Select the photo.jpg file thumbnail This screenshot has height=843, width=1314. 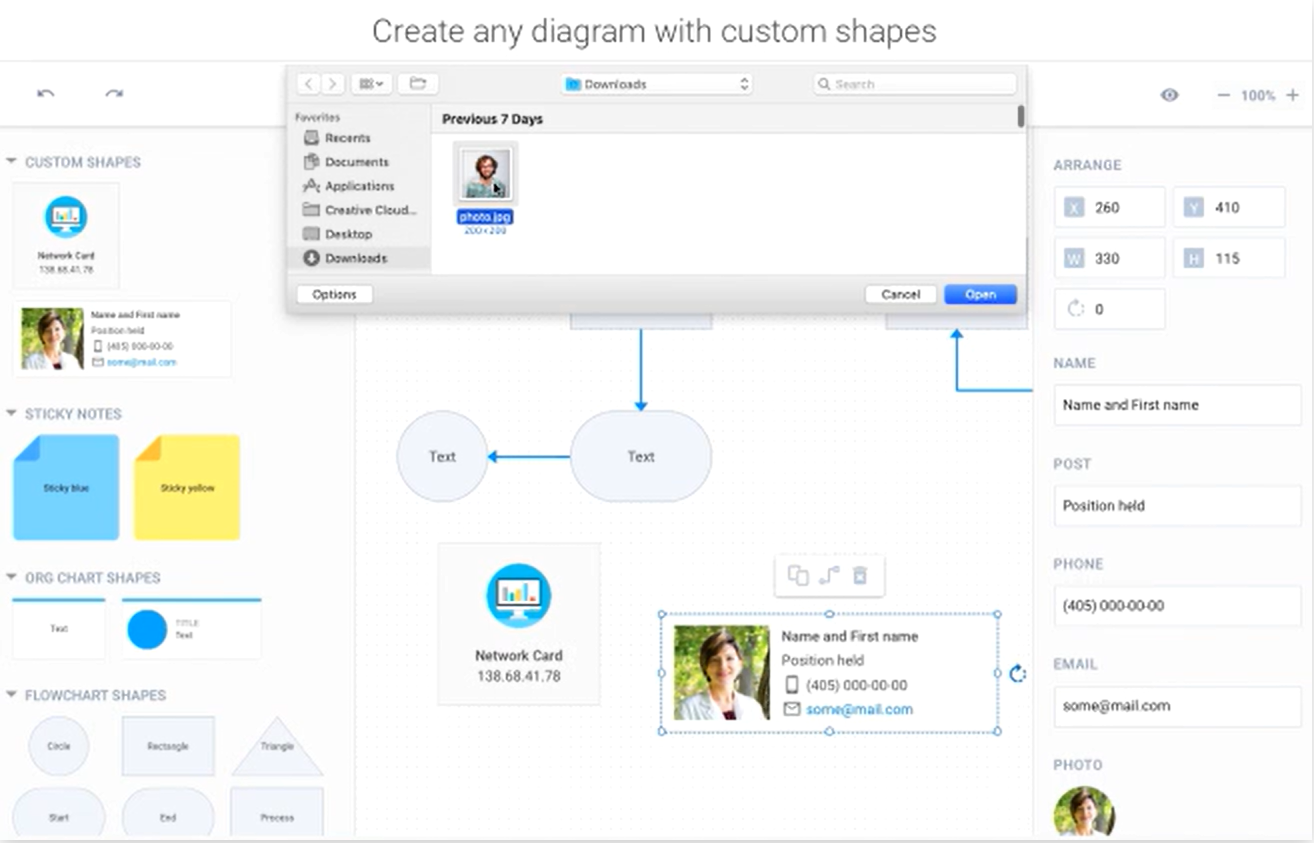click(486, 174)
